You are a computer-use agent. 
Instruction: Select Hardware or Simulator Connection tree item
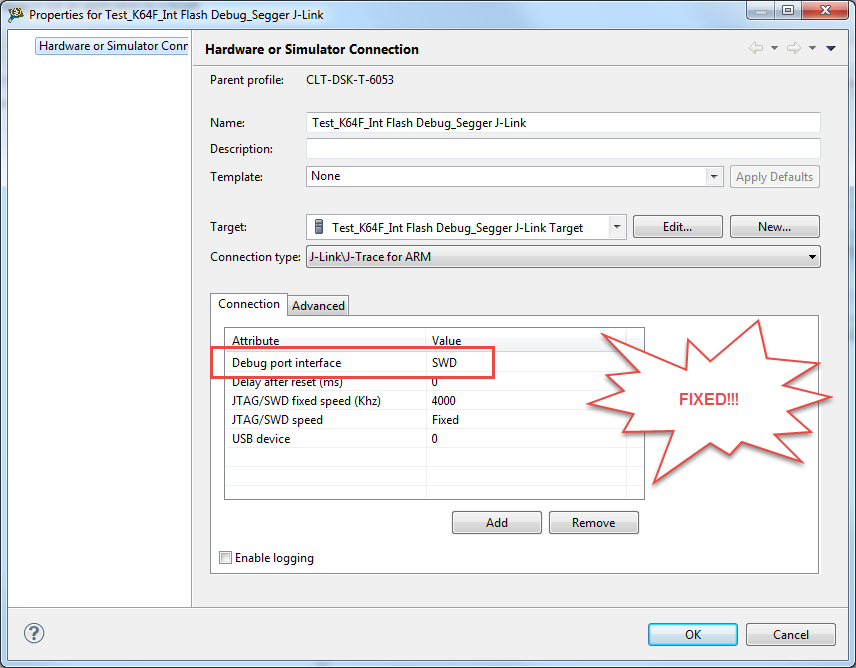[x=112, y=46]
